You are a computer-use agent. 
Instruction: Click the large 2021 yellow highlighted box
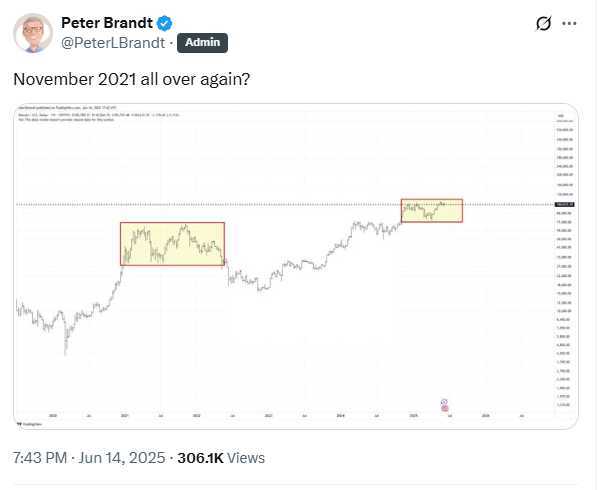[172, 244]
